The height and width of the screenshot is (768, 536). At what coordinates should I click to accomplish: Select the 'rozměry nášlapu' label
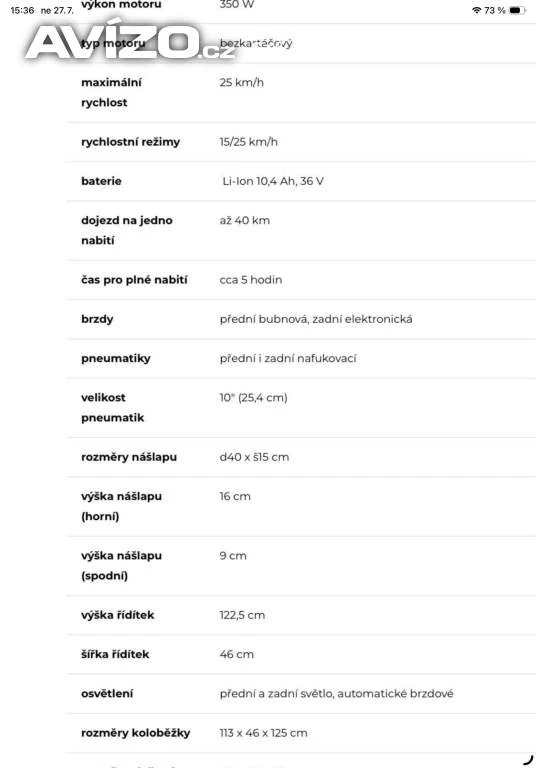(129, 457)
